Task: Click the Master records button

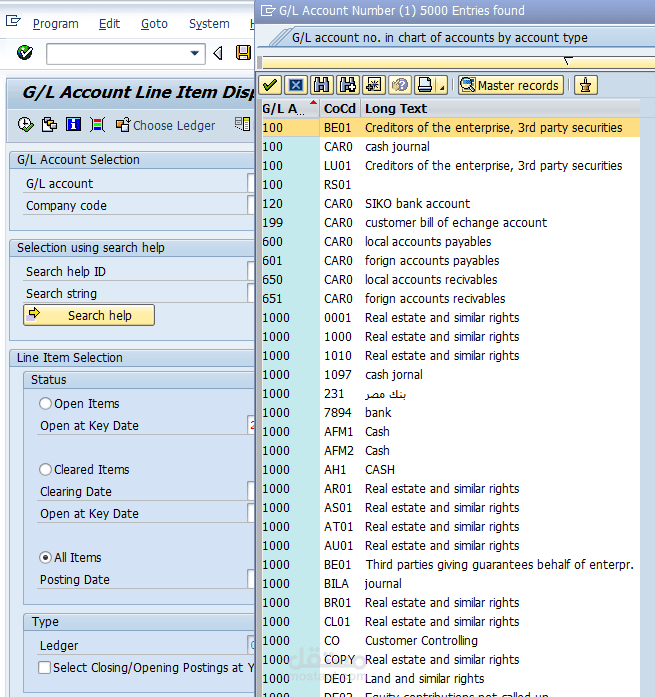Action: coord(511,85)
